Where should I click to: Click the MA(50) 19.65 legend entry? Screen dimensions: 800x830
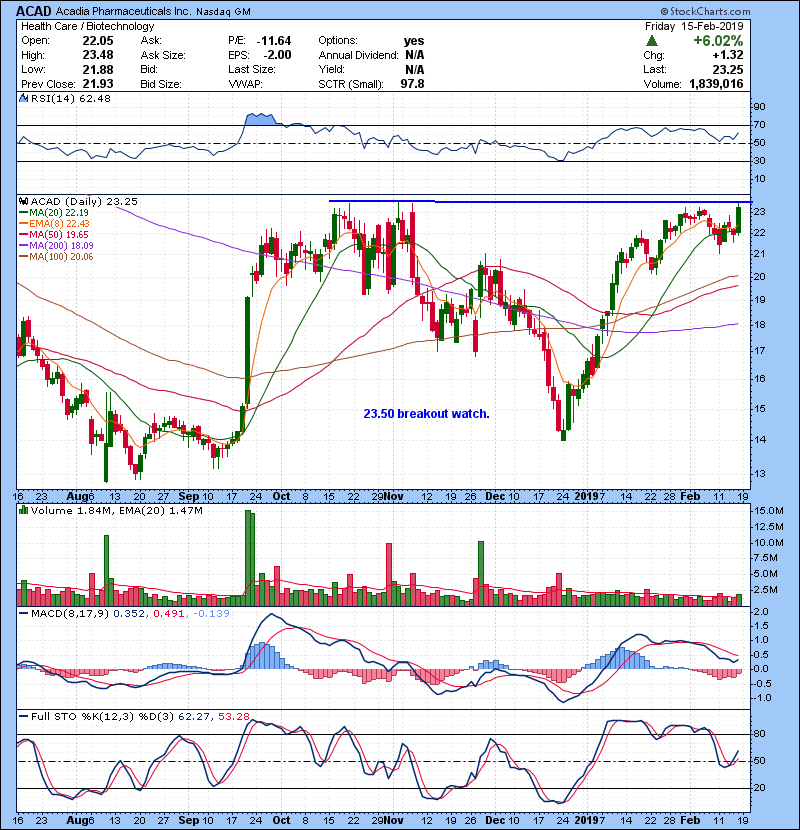[x=54, y=234]
